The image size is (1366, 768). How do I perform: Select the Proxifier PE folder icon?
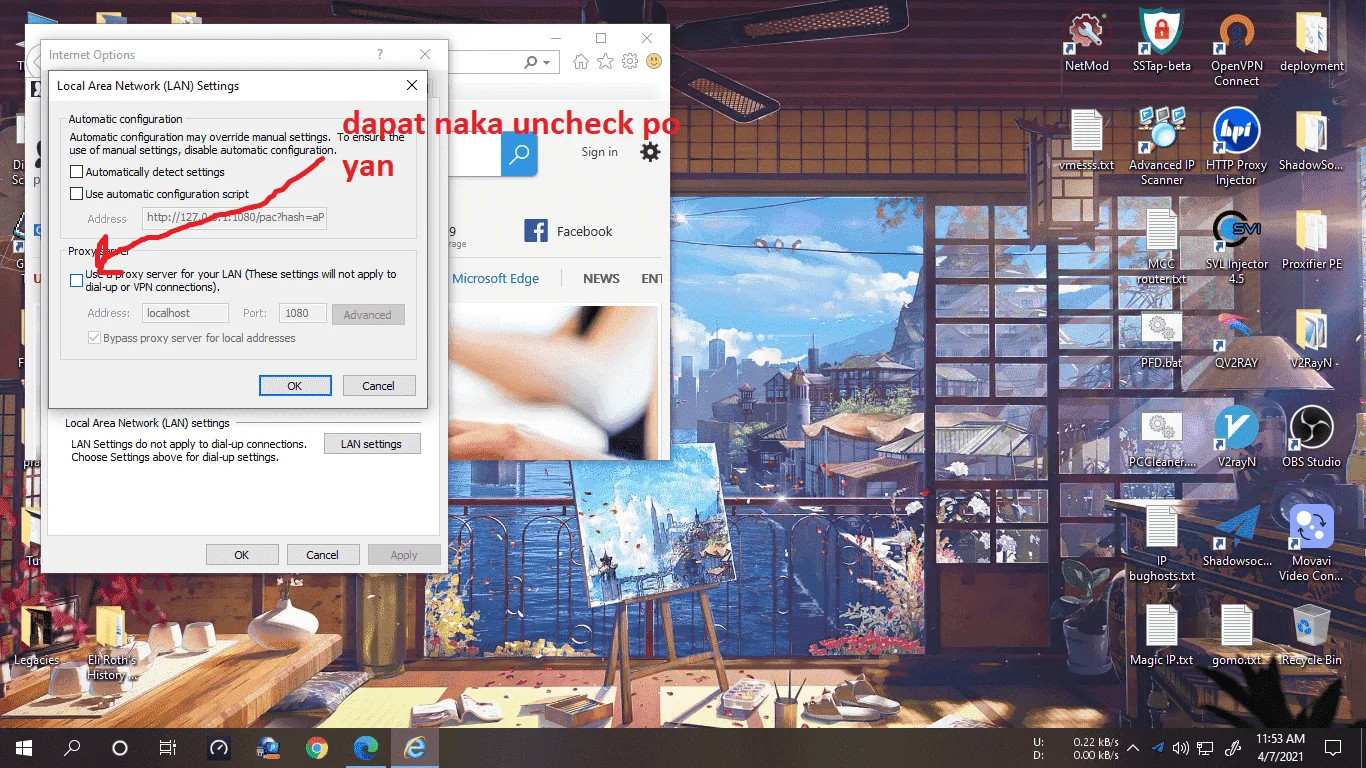pos(1311,241)
